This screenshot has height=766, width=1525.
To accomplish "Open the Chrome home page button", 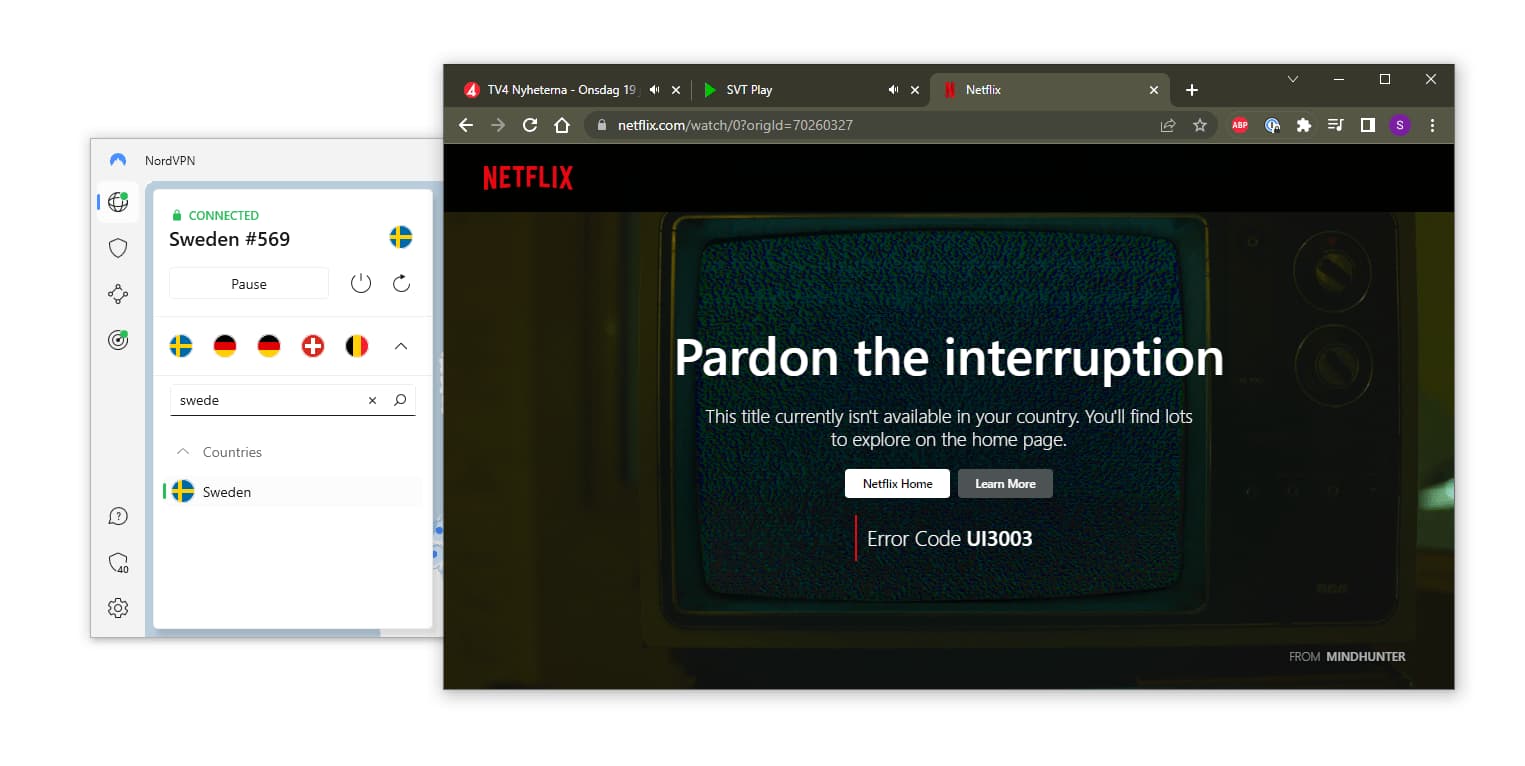I will coord(562,125).
